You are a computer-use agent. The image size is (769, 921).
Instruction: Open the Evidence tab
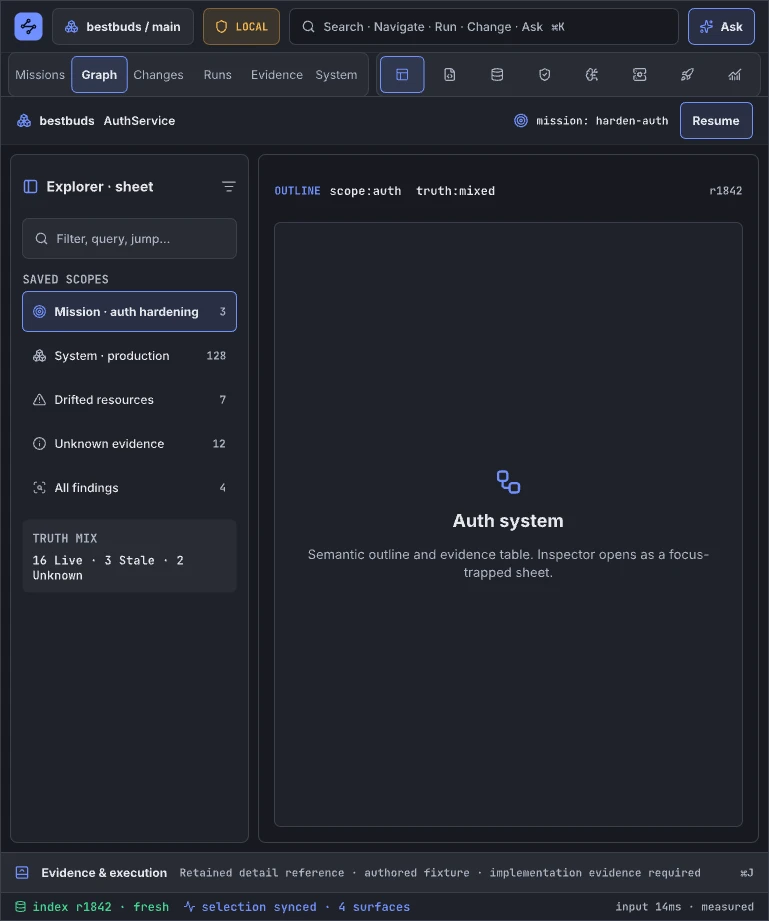coord(277,75)
